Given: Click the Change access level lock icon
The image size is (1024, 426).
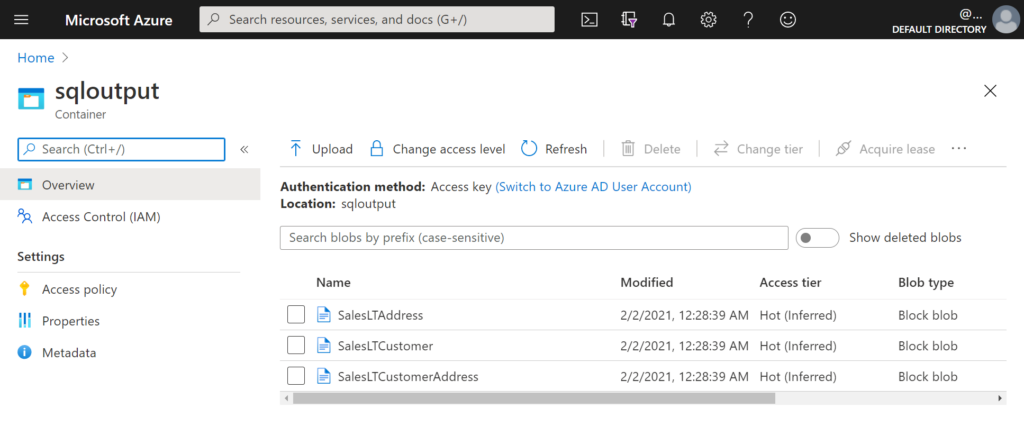Looking at the screenshot, I should click(x=376, y=149).
